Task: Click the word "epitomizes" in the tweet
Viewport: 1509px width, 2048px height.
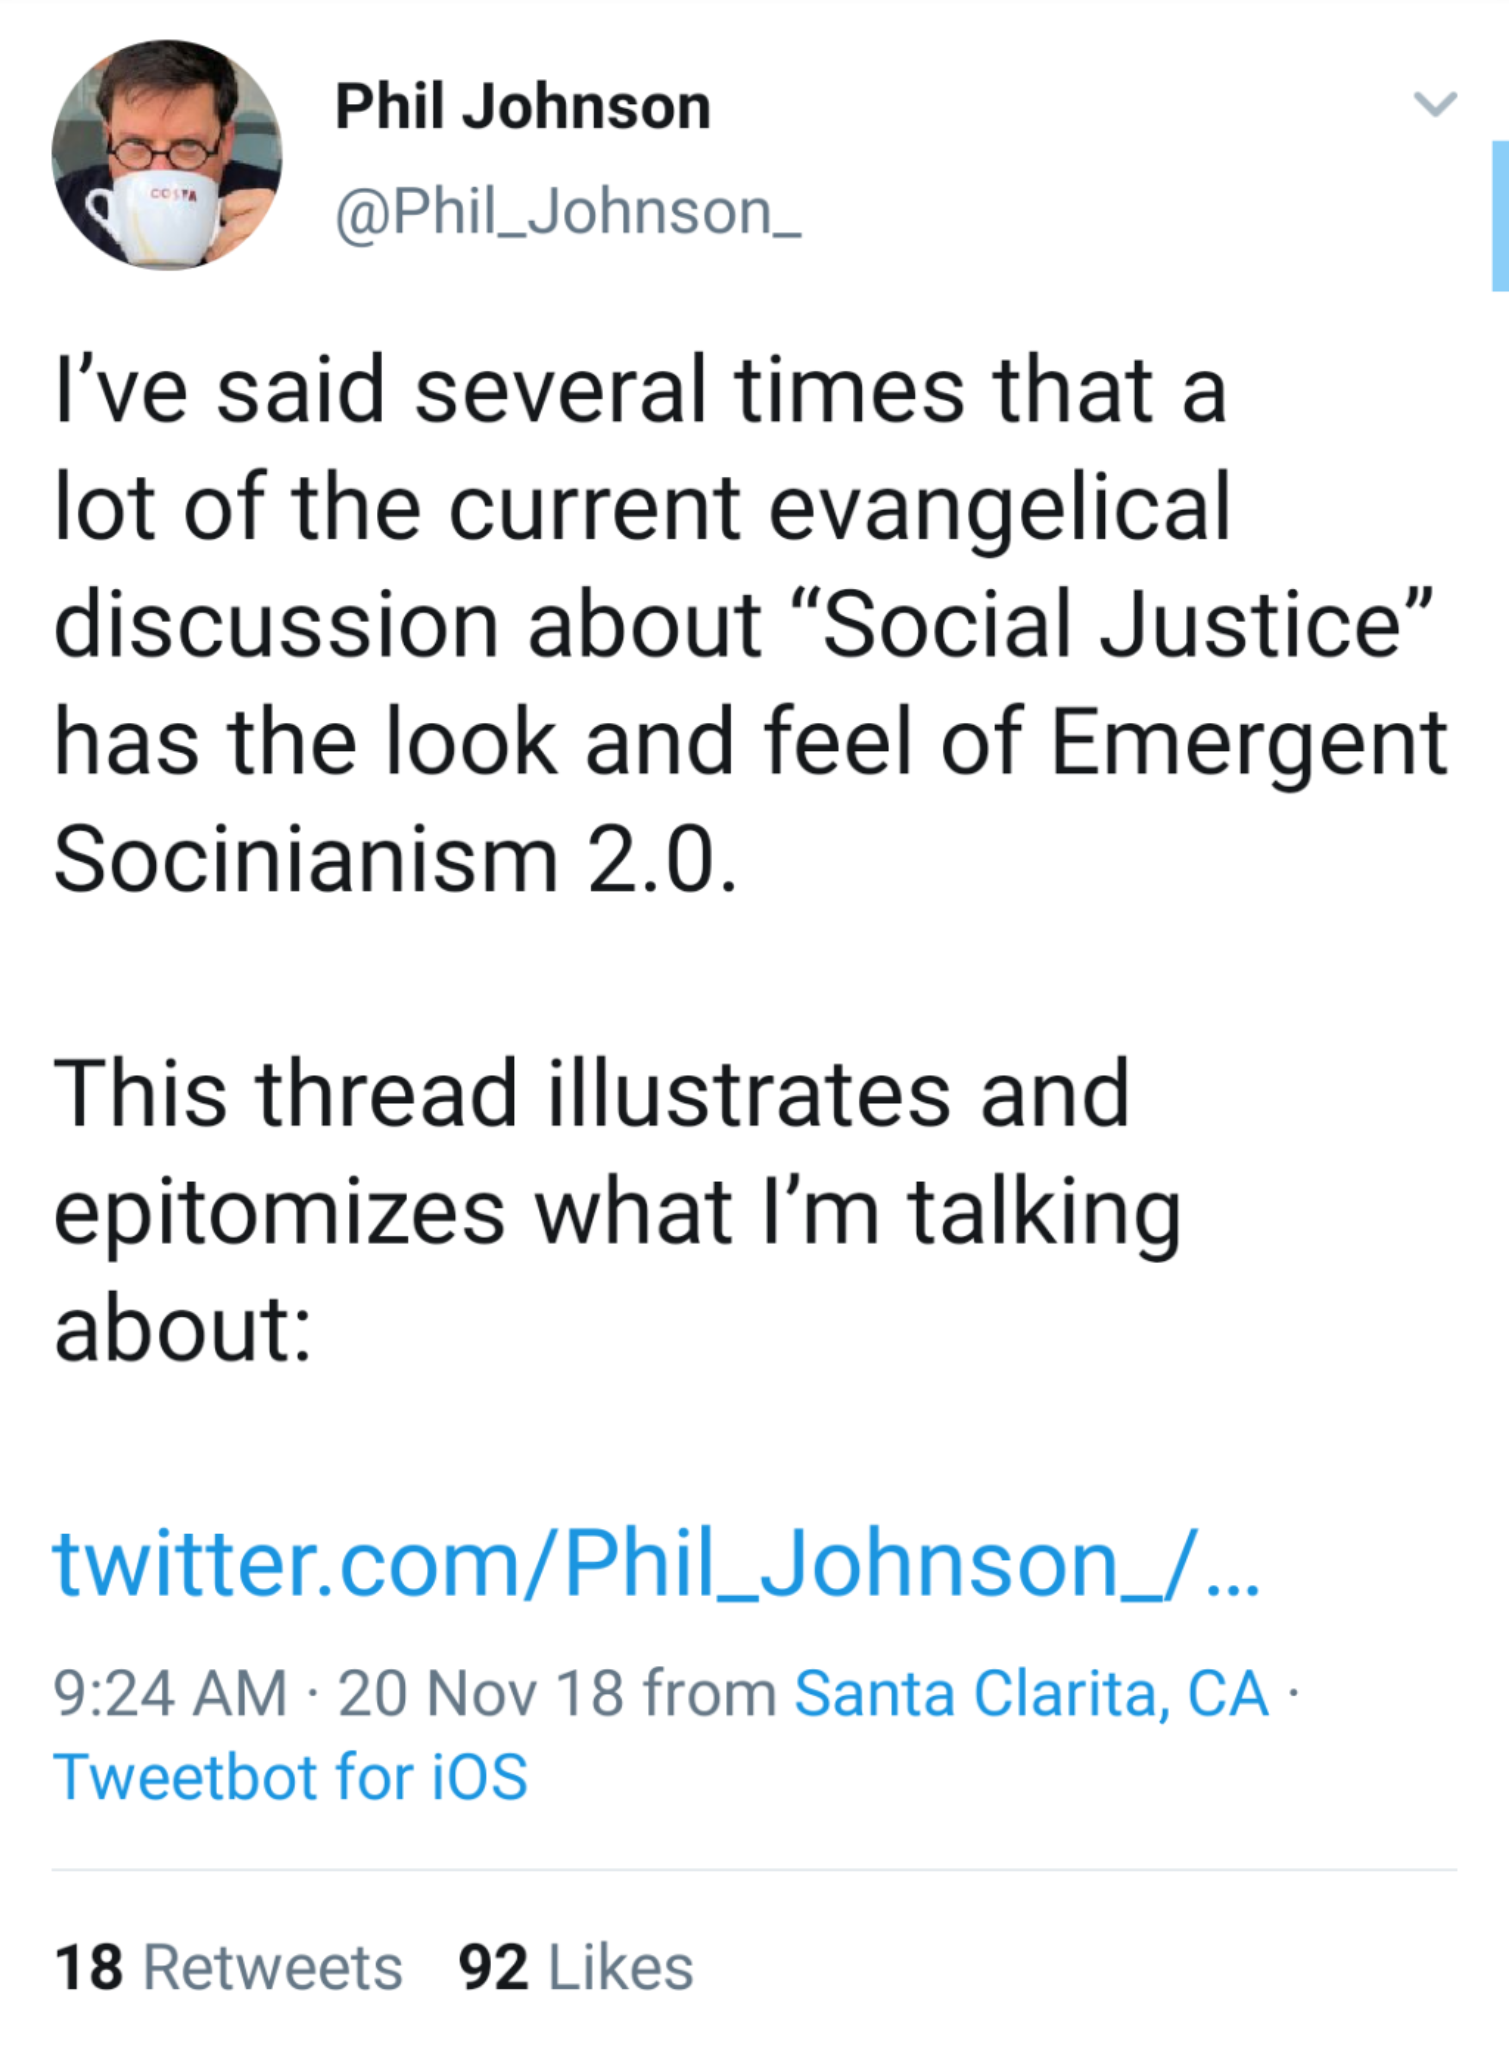Action: (x=279, y=1212)
